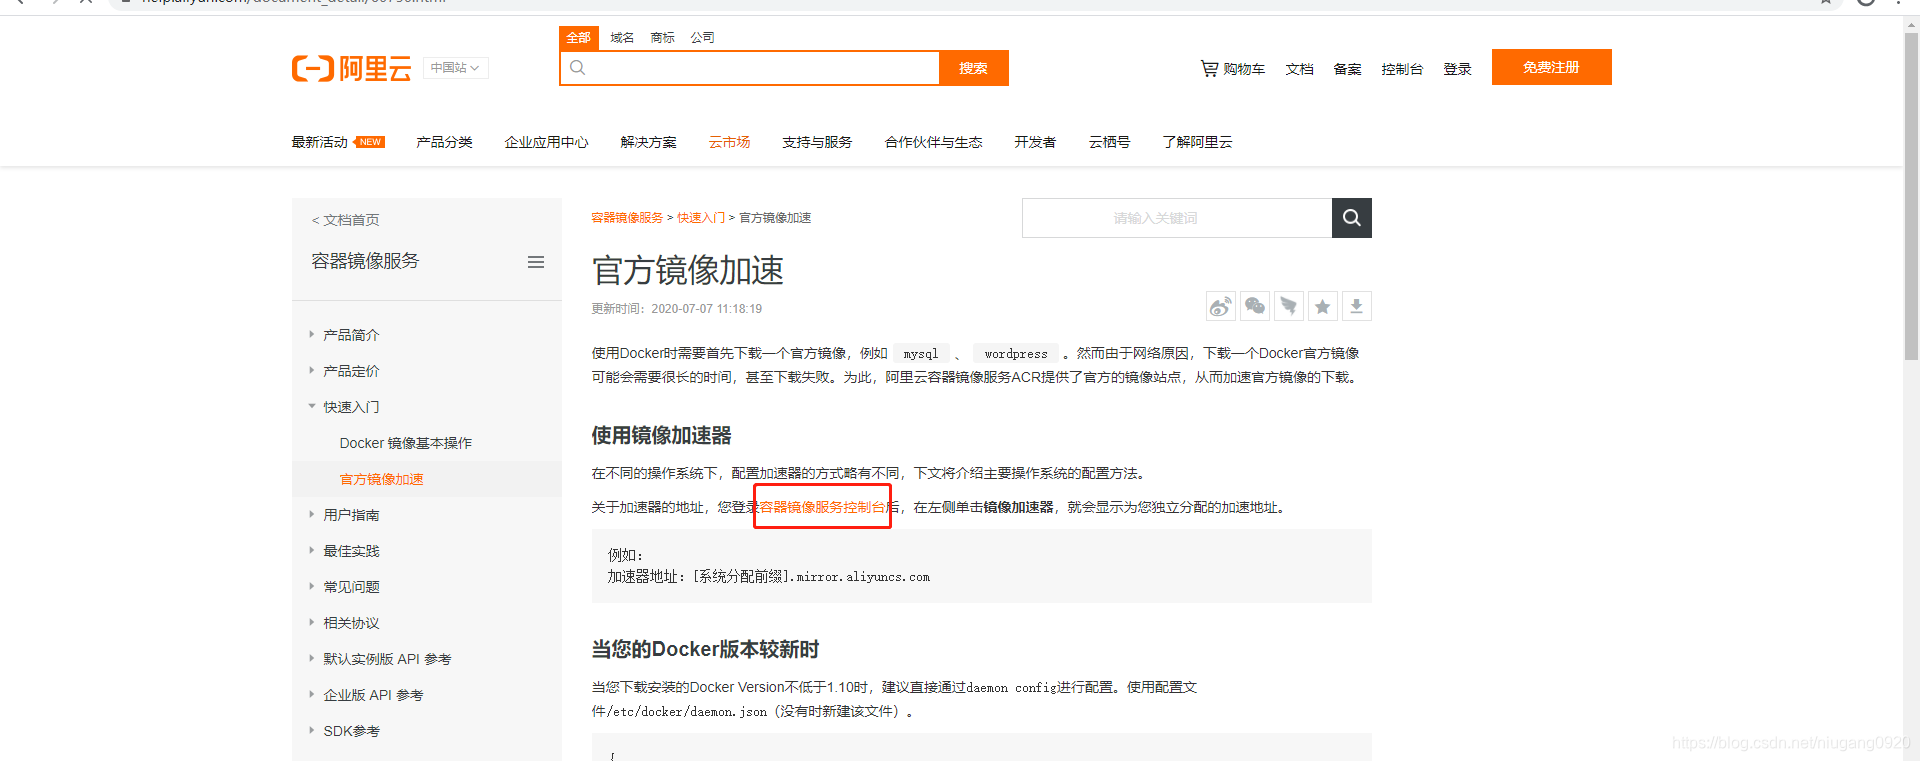Select the 商标 search tab
Viewport: 1920px width, 761px height.
[662, 38]
